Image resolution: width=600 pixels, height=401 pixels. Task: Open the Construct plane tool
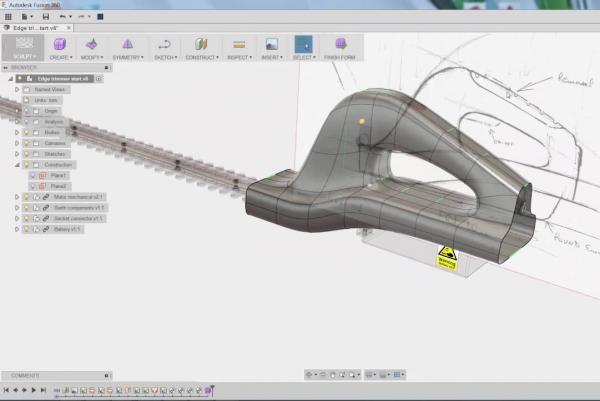click(x=200, y=45)
